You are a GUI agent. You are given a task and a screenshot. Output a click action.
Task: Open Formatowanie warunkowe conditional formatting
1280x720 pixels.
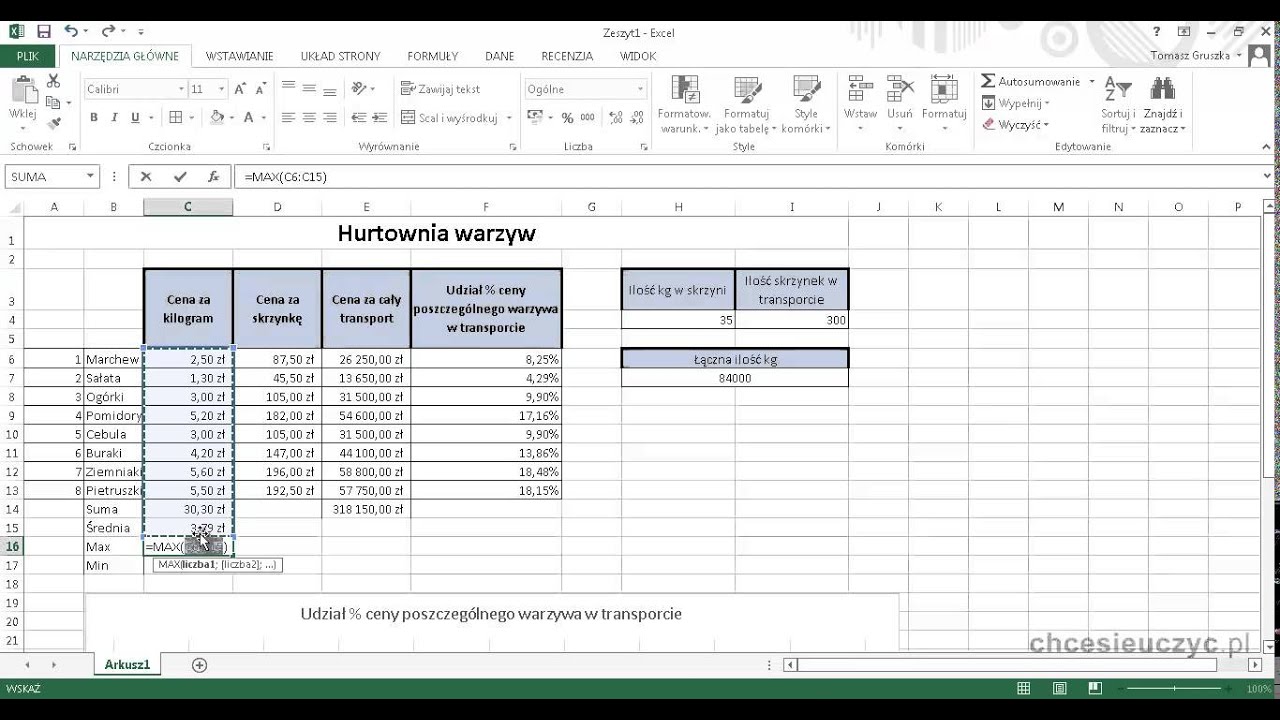(684, 104)
